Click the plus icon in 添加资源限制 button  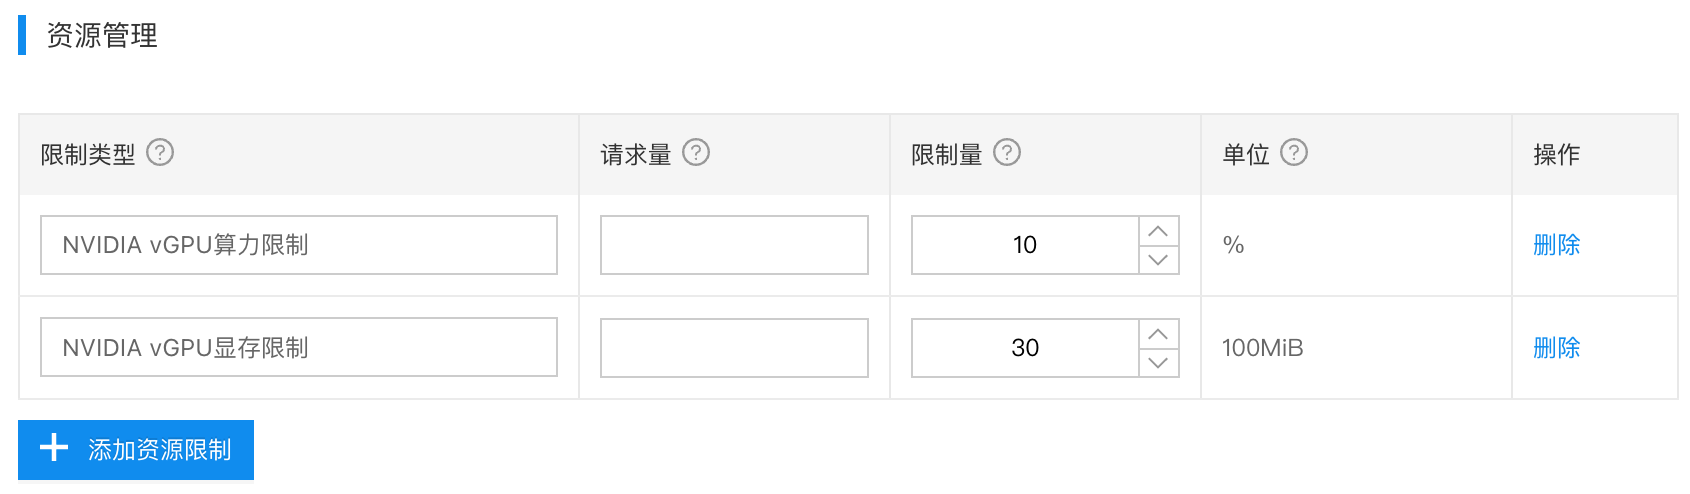click(54, 448)
